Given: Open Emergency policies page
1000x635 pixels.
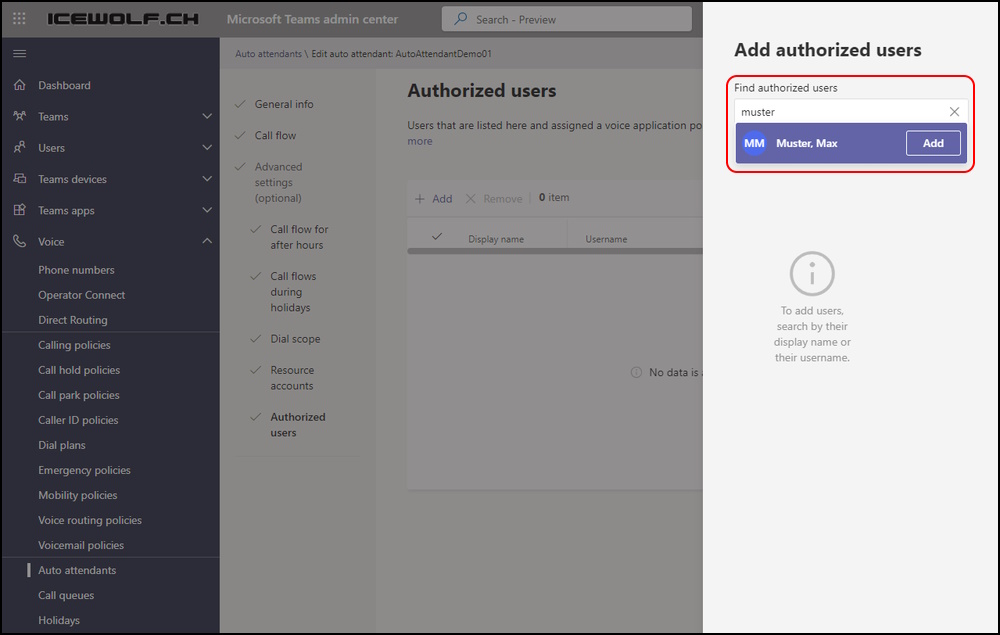Looking at the screenshot, I should (84, 470).
